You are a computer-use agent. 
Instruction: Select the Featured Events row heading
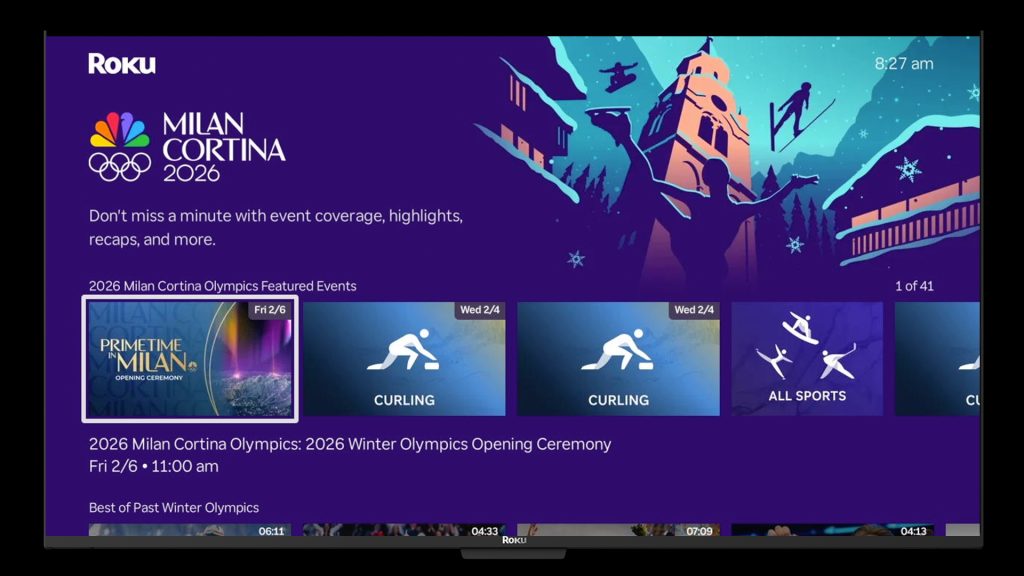pos(222,286)
